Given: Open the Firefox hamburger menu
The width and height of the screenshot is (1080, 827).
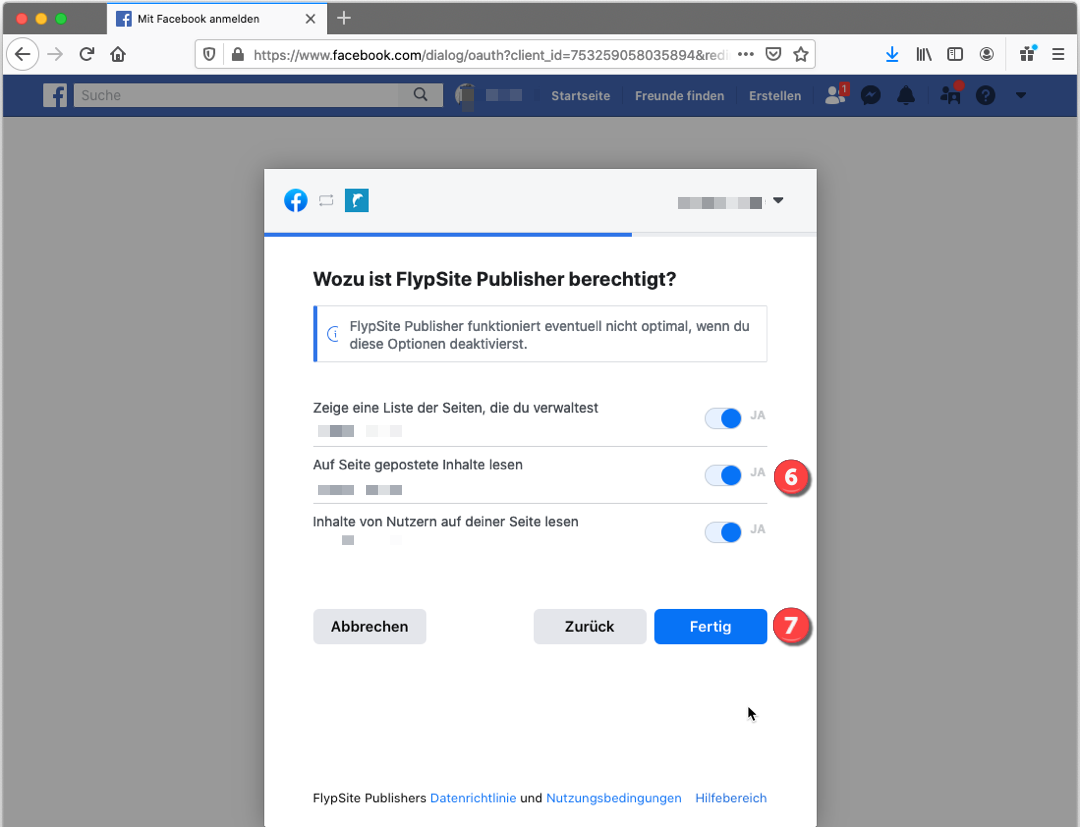Looking at the screenshot, I should coord(1059,54).
